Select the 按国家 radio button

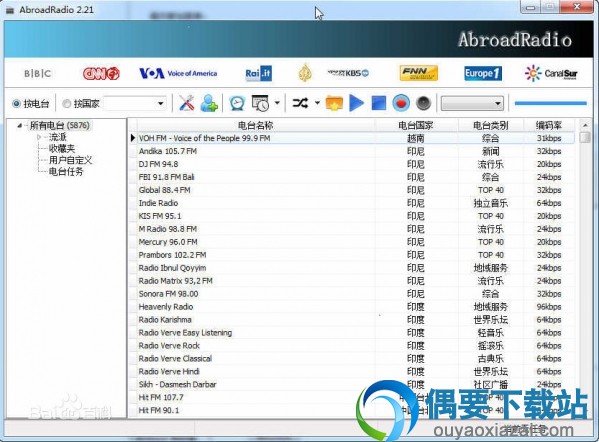pyautogui.click(x=81, y=104)
